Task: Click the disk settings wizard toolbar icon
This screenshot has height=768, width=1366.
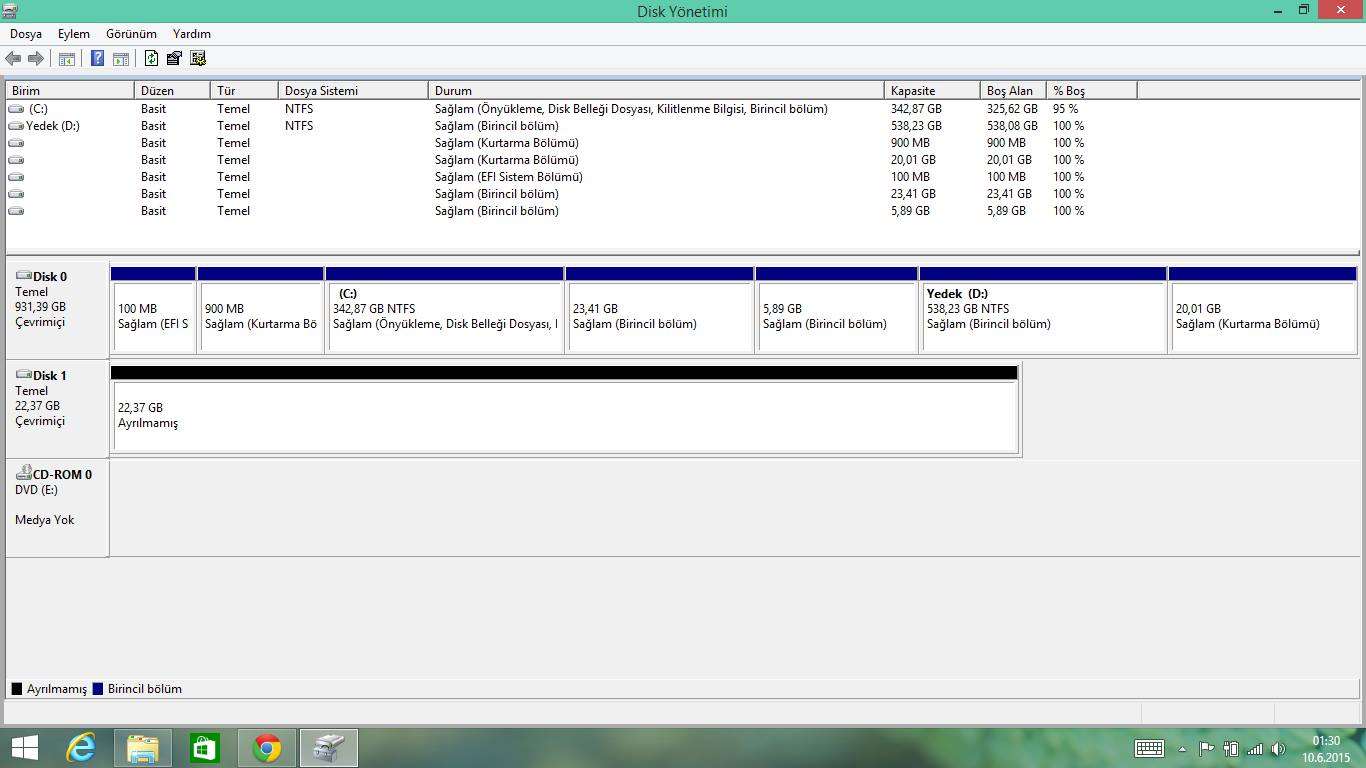Action: click(197, 59)
